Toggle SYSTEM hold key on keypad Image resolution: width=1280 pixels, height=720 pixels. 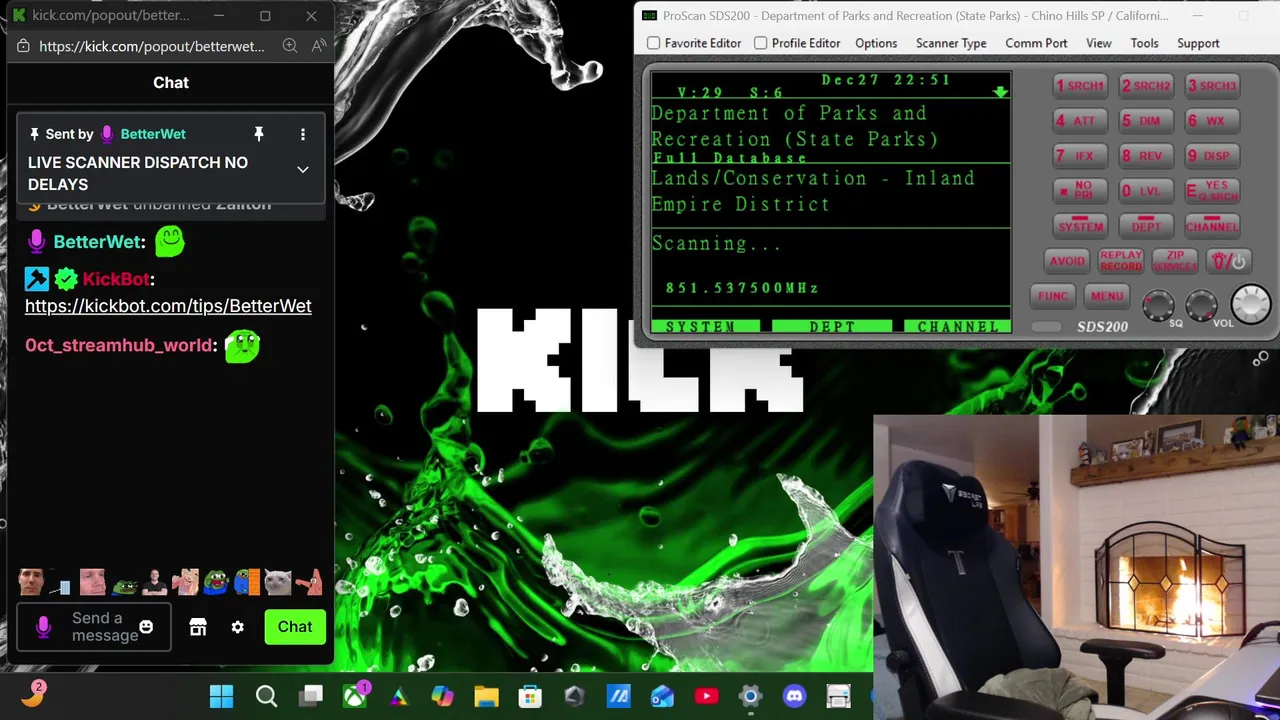pos(1080,226)
